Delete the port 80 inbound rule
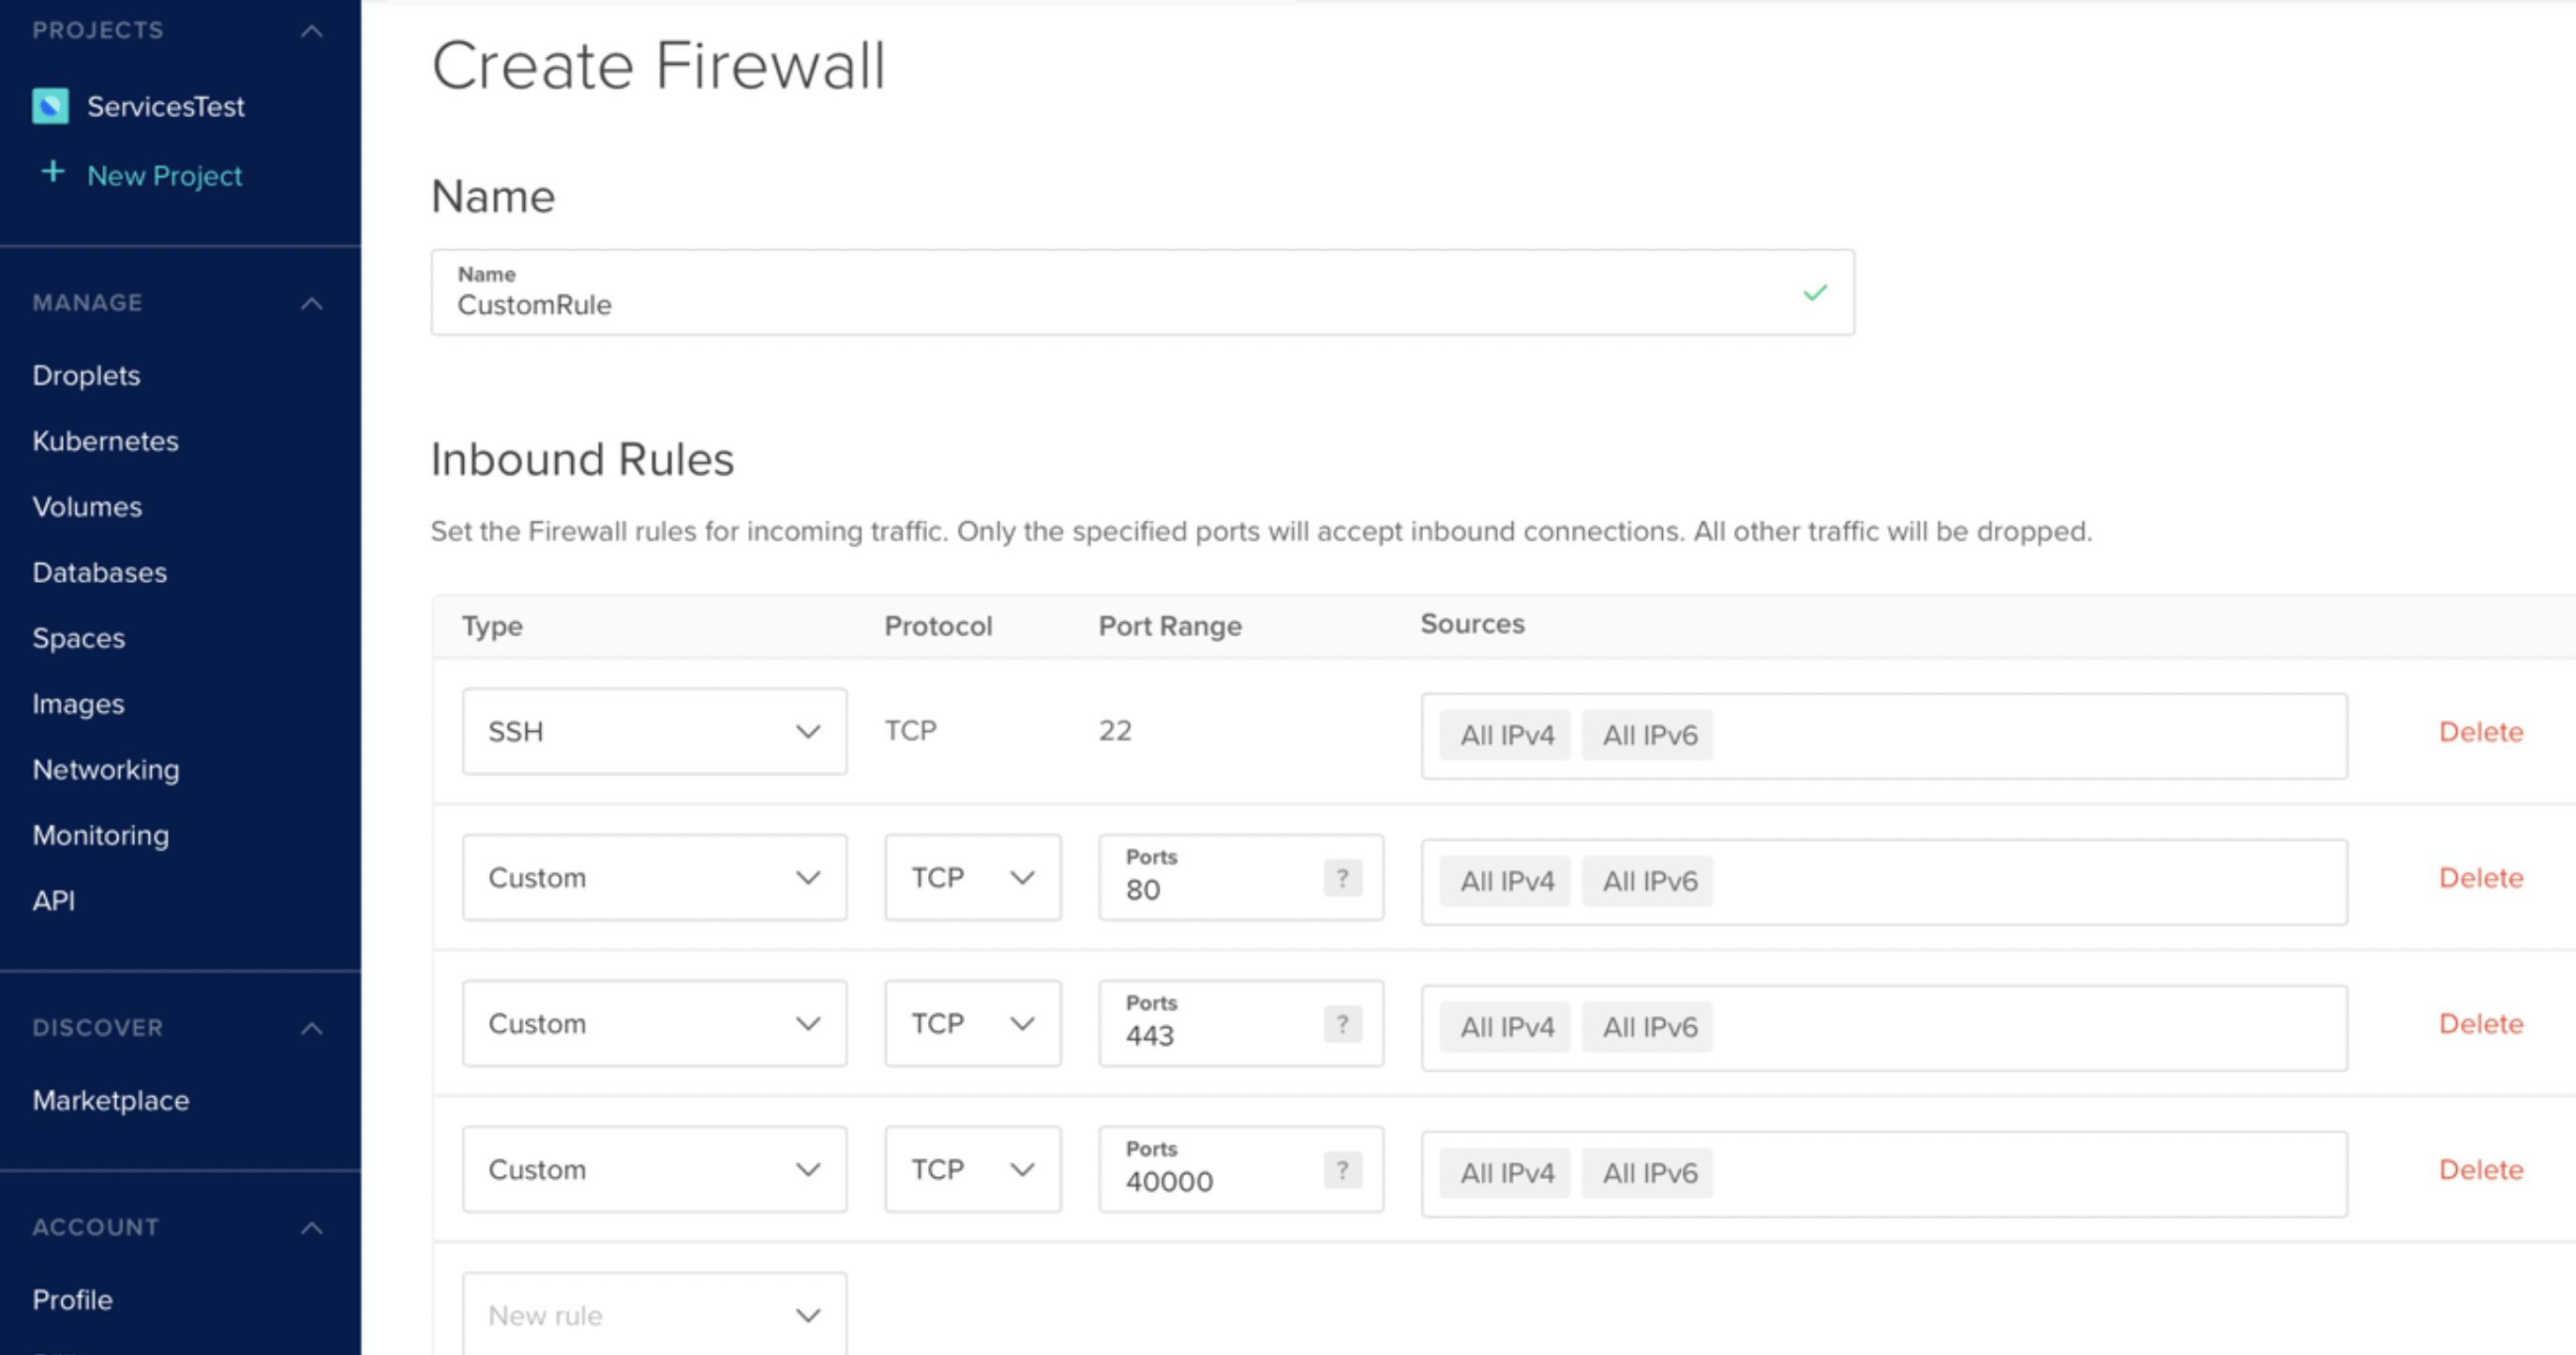This screenshot has width=2576, height=1355. click(x=2481, y=878)
